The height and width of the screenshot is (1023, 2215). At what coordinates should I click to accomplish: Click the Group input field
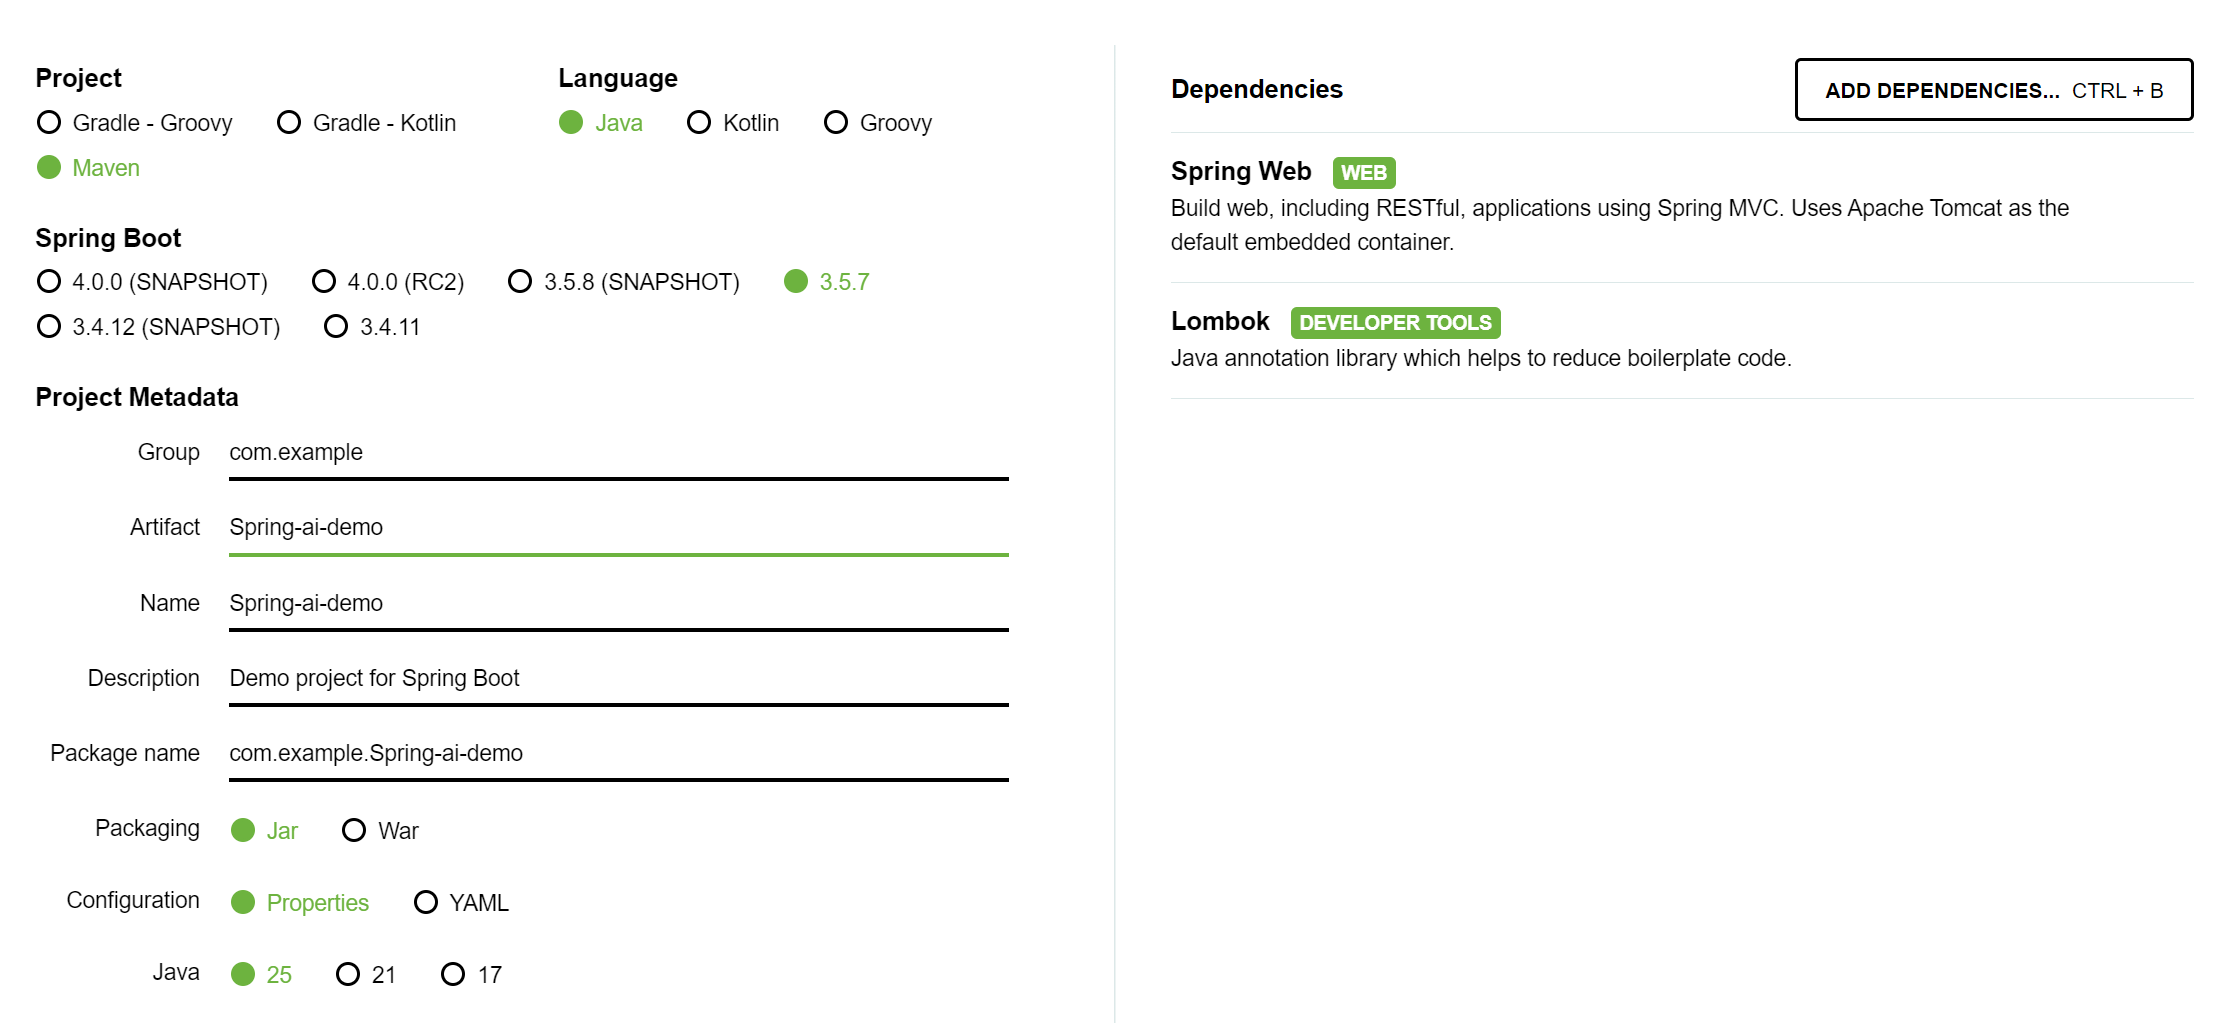pyautogui.click(x=618, y=453)
